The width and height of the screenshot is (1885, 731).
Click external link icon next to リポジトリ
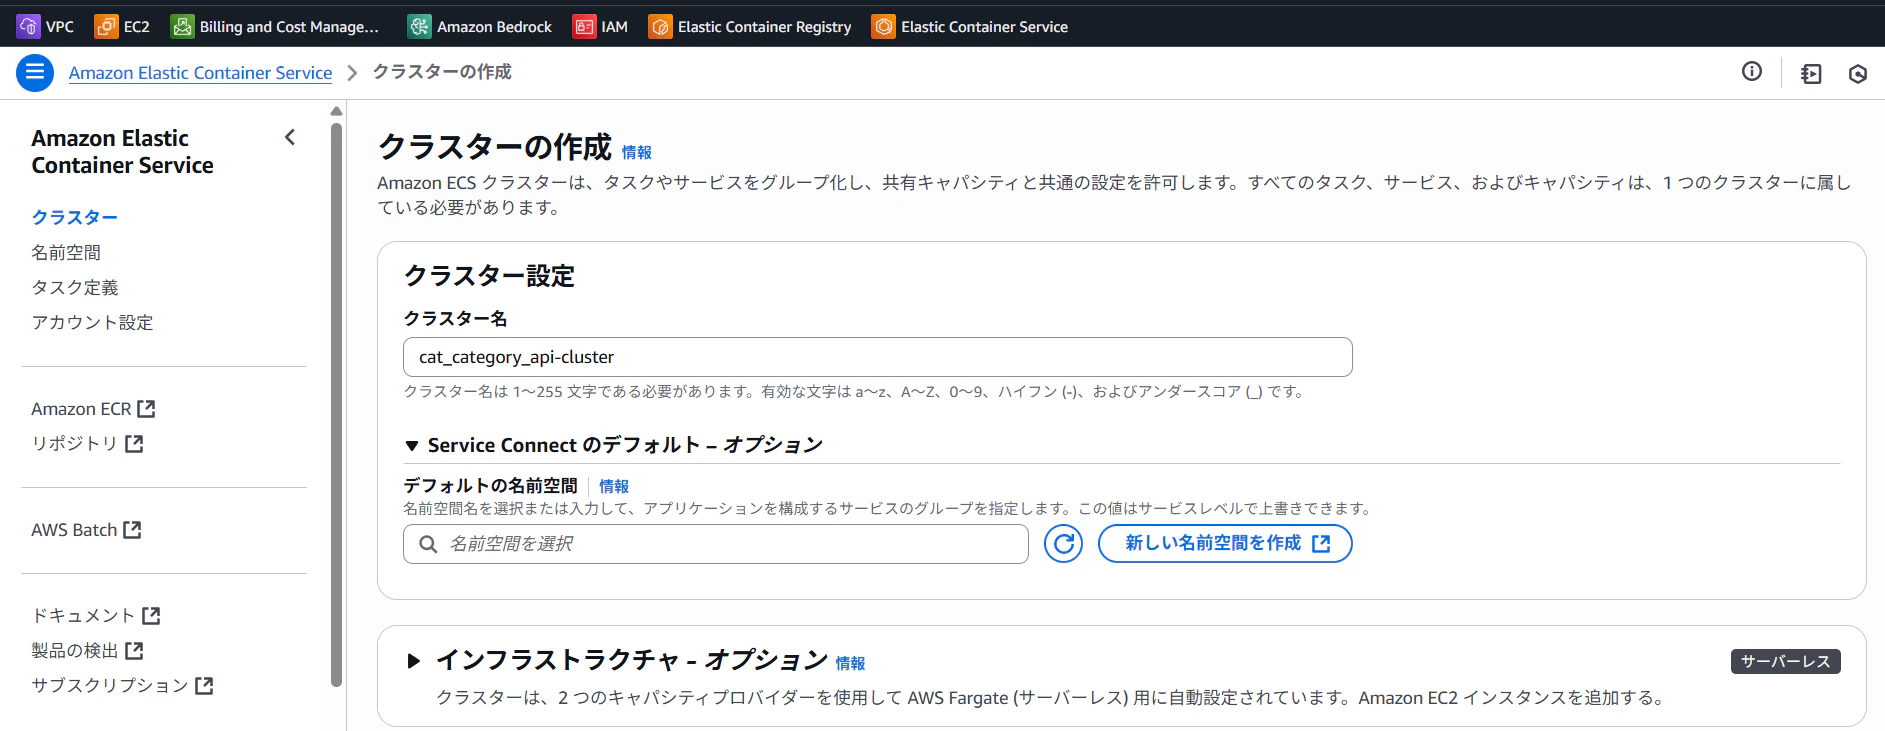(x=134, y=443)
